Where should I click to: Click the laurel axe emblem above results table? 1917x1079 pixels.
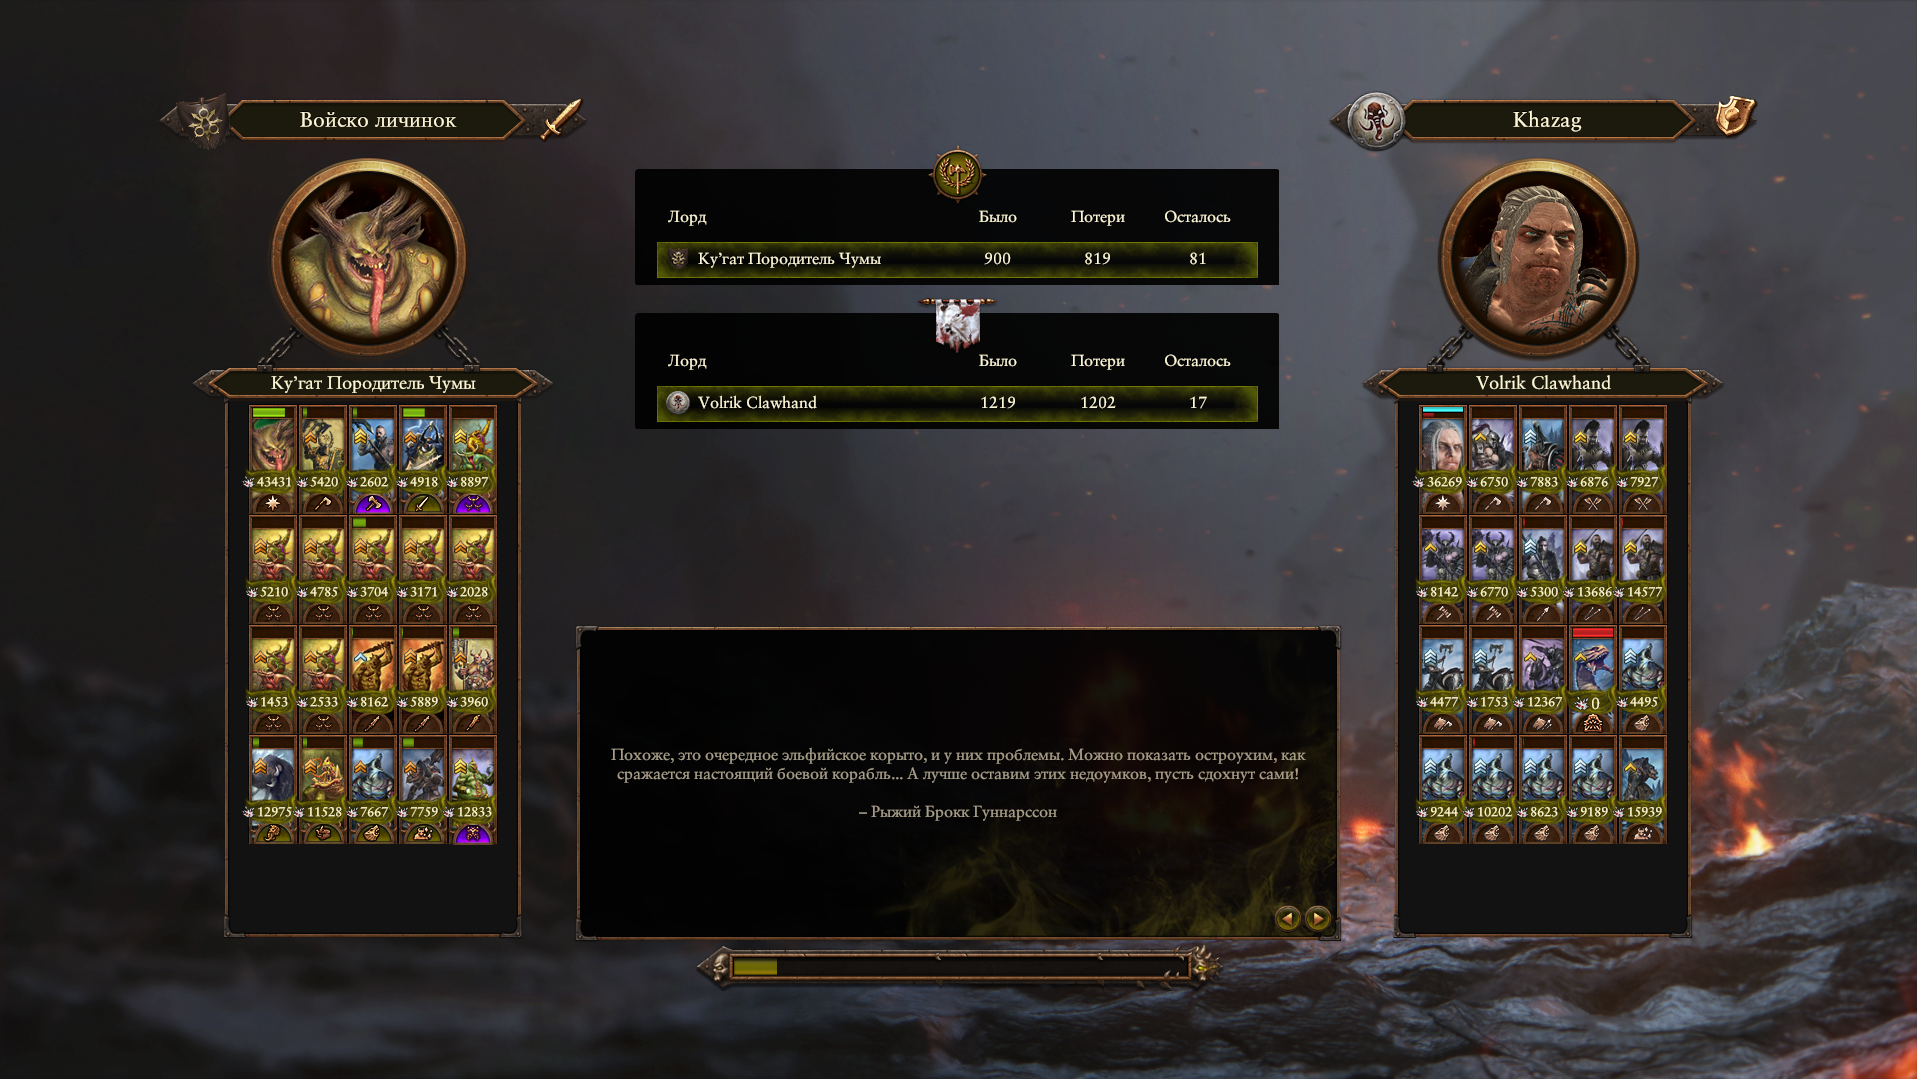tap(957, 175)
